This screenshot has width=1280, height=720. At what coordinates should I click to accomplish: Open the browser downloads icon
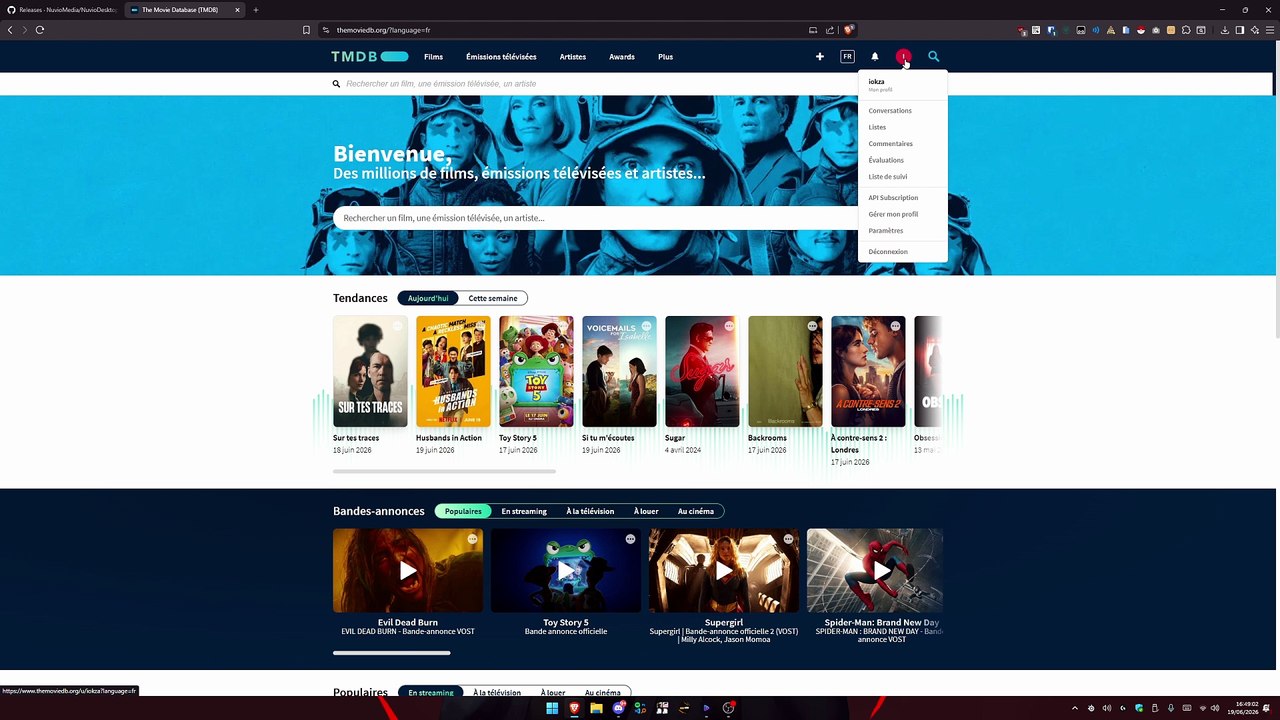click(x=1225, y=30)
